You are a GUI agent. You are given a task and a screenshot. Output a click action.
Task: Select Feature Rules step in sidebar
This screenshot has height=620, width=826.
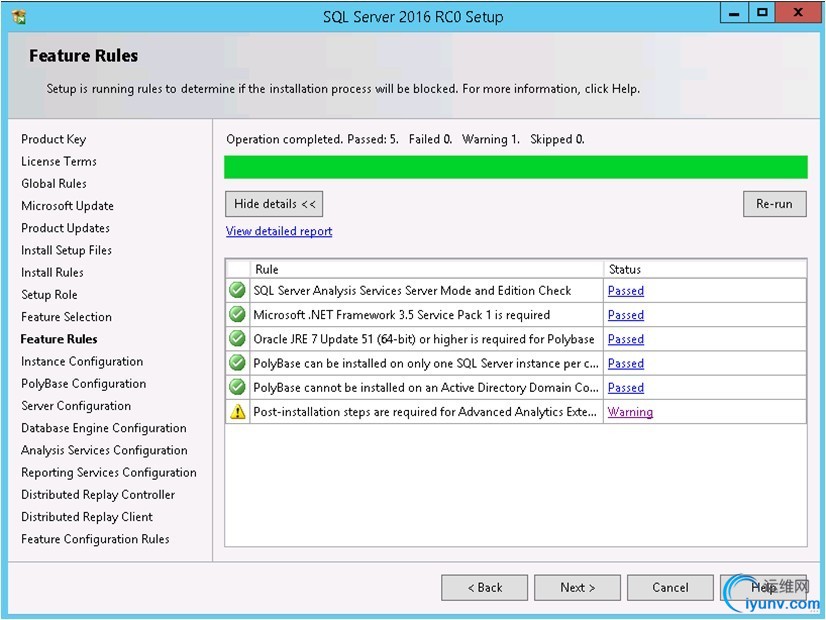click(x=59, y=339)
